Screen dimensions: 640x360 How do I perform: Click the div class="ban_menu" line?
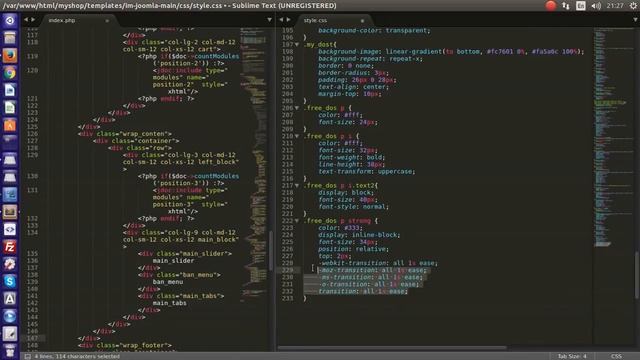pos(180,275)
